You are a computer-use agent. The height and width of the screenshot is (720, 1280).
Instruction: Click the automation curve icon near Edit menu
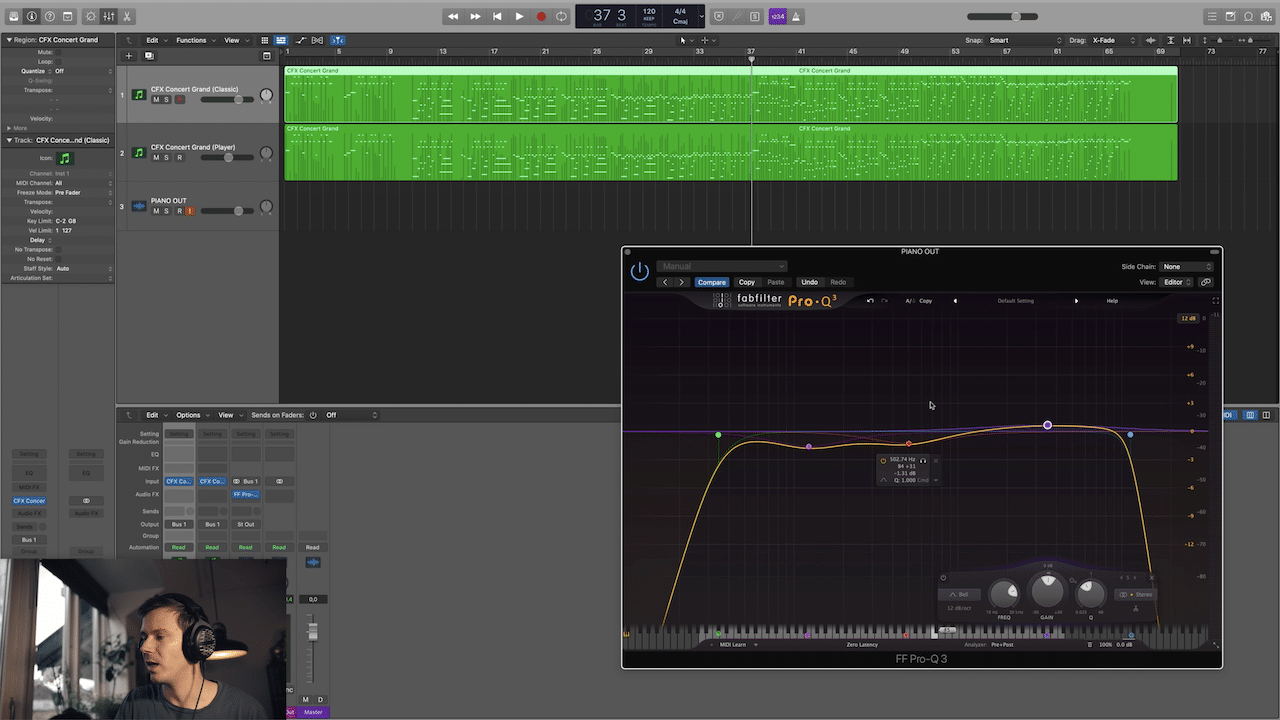301,40
